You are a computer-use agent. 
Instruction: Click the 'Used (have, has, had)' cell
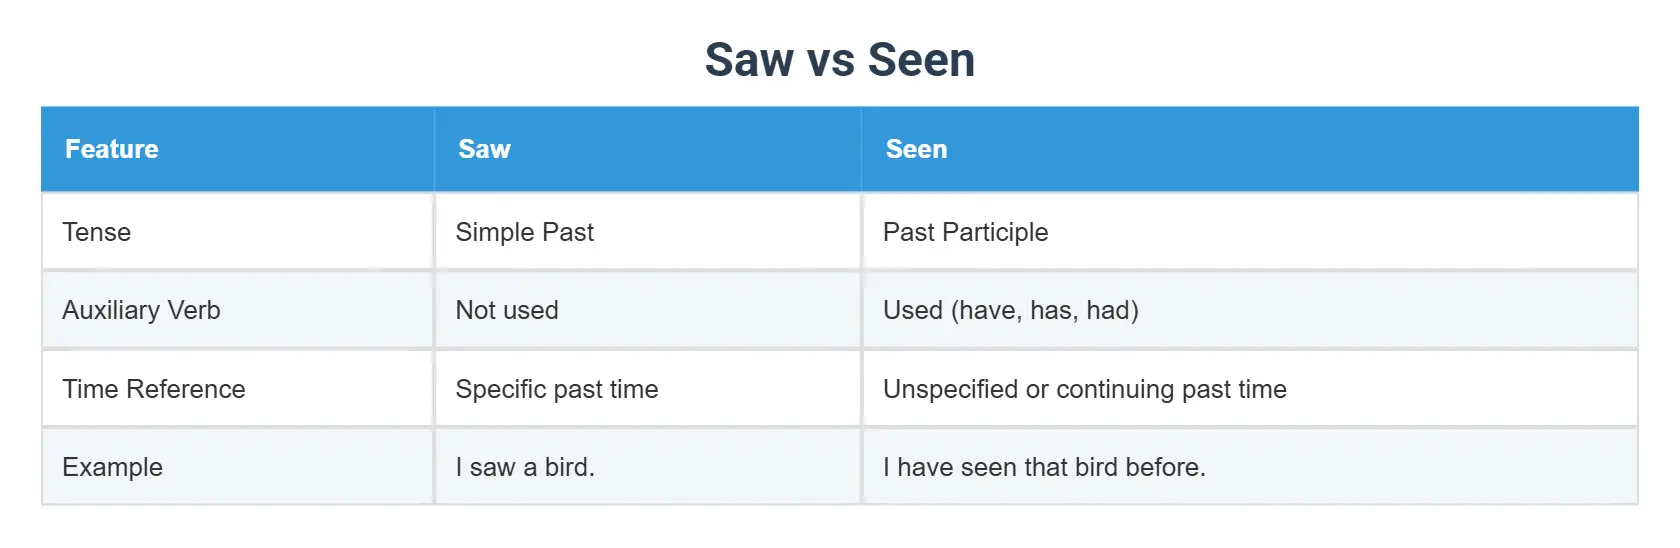tap(1011, 310)
